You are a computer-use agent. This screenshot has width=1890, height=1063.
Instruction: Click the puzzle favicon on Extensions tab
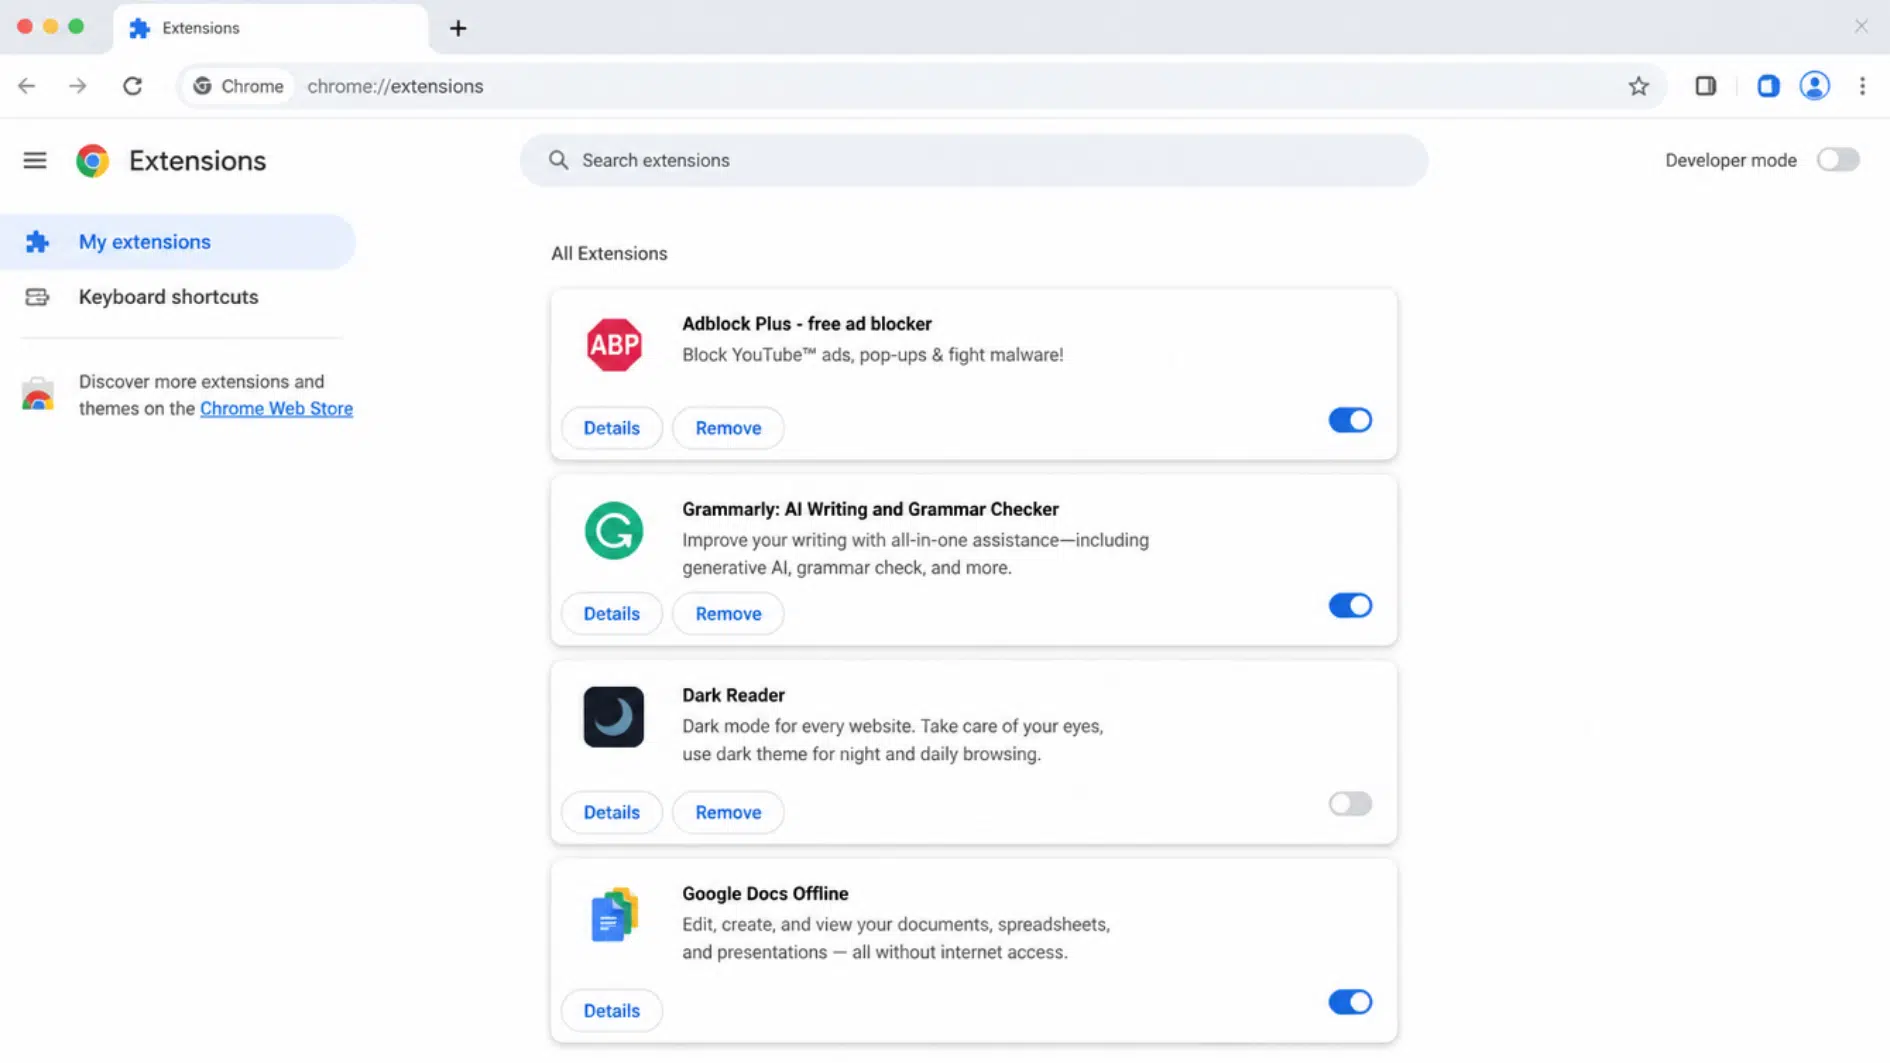140,28
